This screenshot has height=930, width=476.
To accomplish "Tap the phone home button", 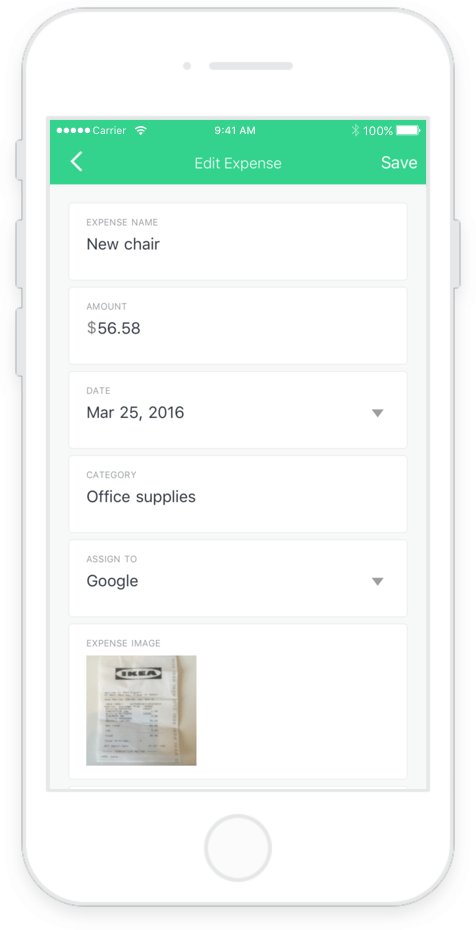I will click(x=238, y=848).
